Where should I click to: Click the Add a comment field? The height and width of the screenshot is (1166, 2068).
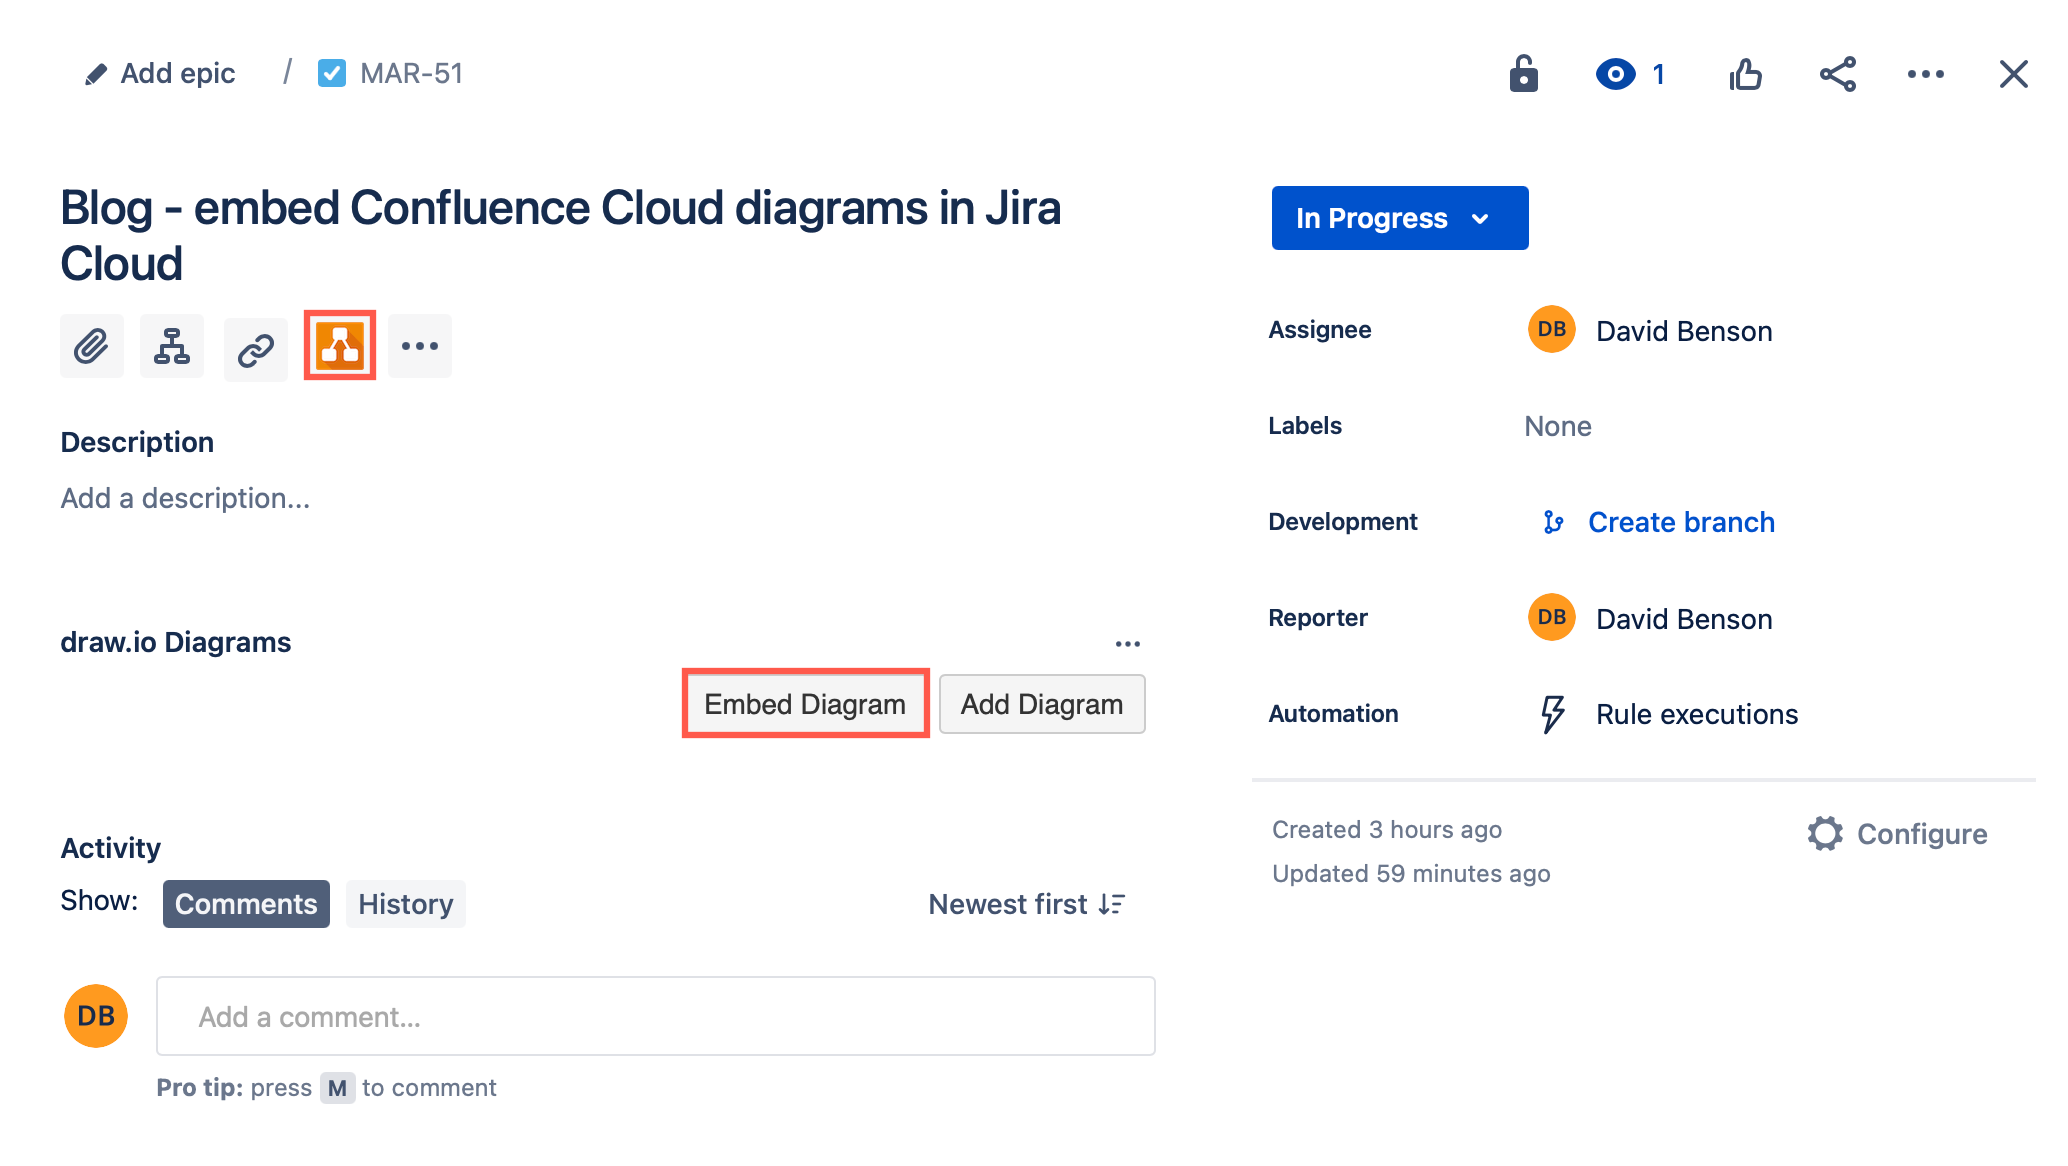click(655, 1016)
